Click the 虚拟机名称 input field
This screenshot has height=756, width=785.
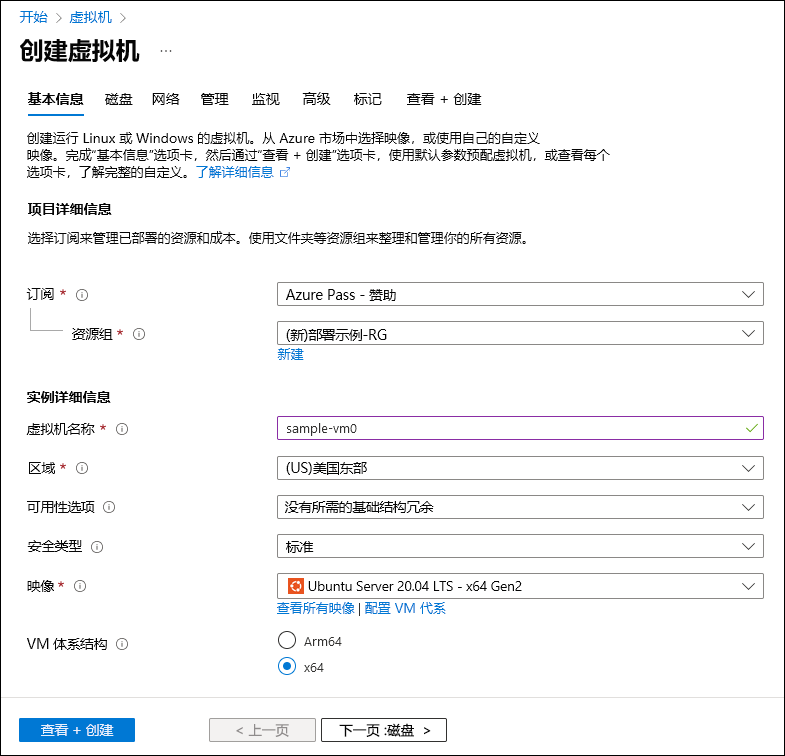(520, 428)
